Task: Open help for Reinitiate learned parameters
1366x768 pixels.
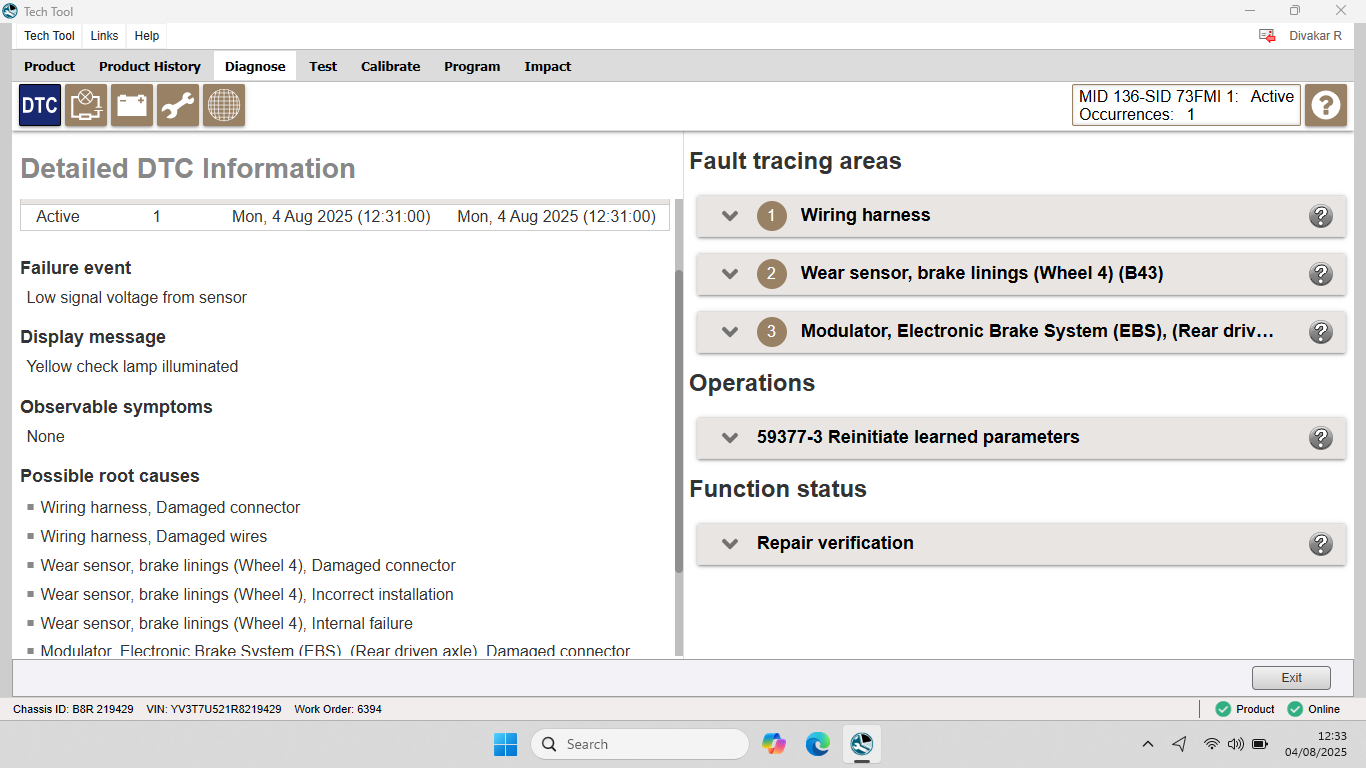Action: [x=1320, y=438]
